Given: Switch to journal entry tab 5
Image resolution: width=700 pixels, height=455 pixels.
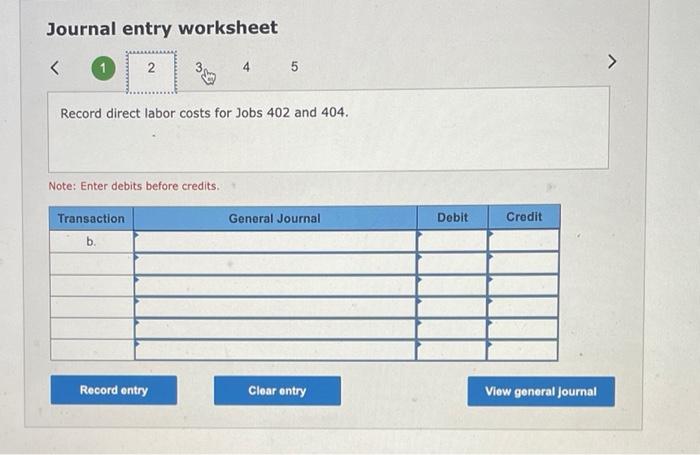Looking at the screenshot, I should pyautogui.click(x=294, y=67).
